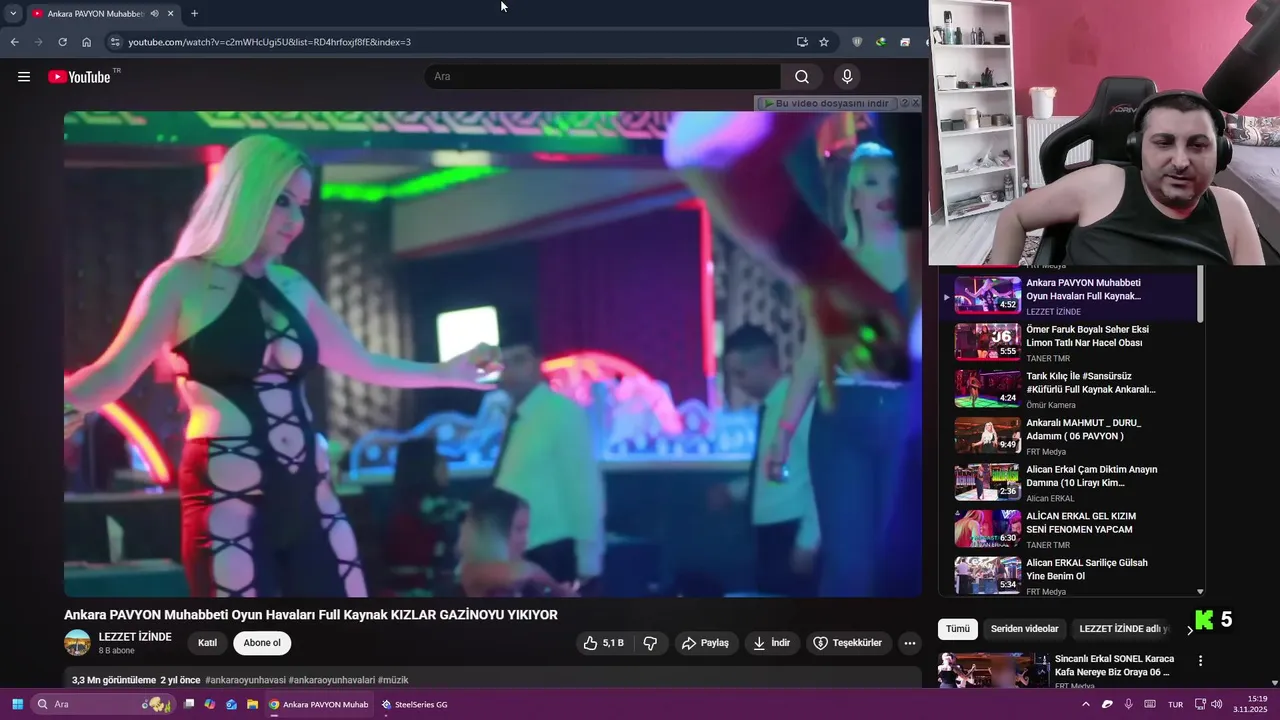Reload the page with refresh icon
Screen dimensions: 1280x720
tap(62, 42)
